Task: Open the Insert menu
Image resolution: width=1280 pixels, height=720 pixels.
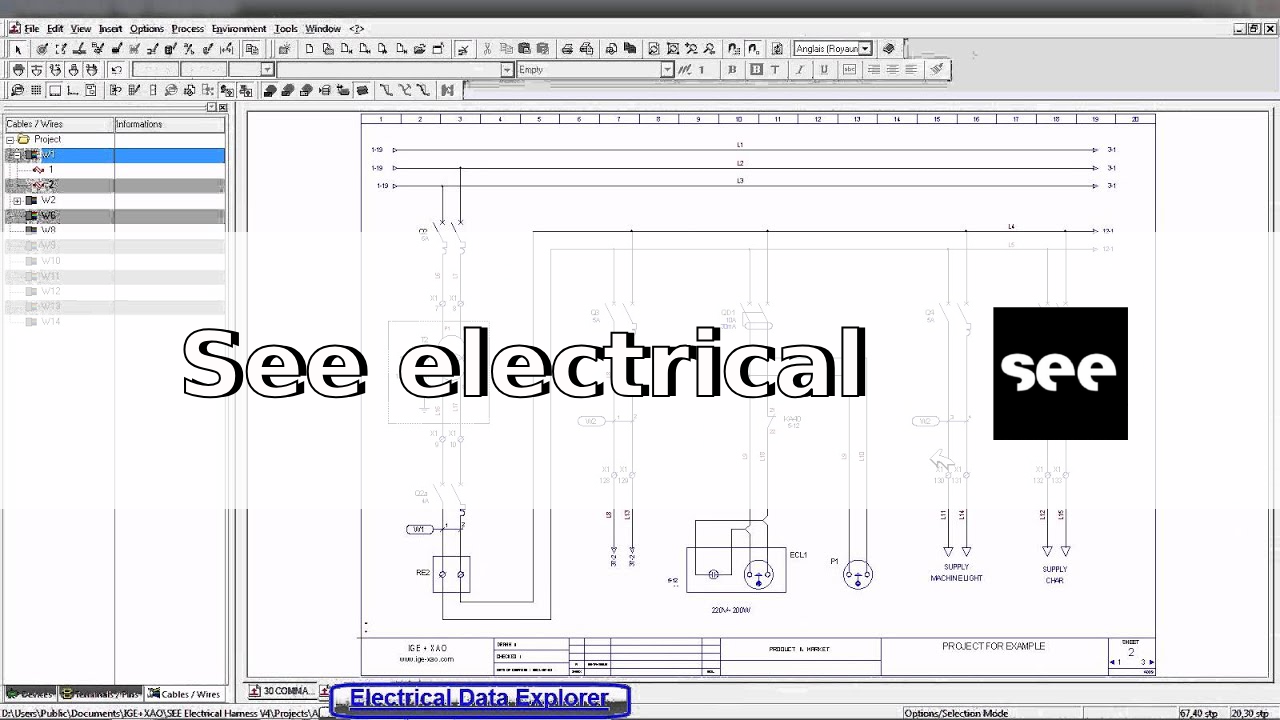Action: coord(110,29)
